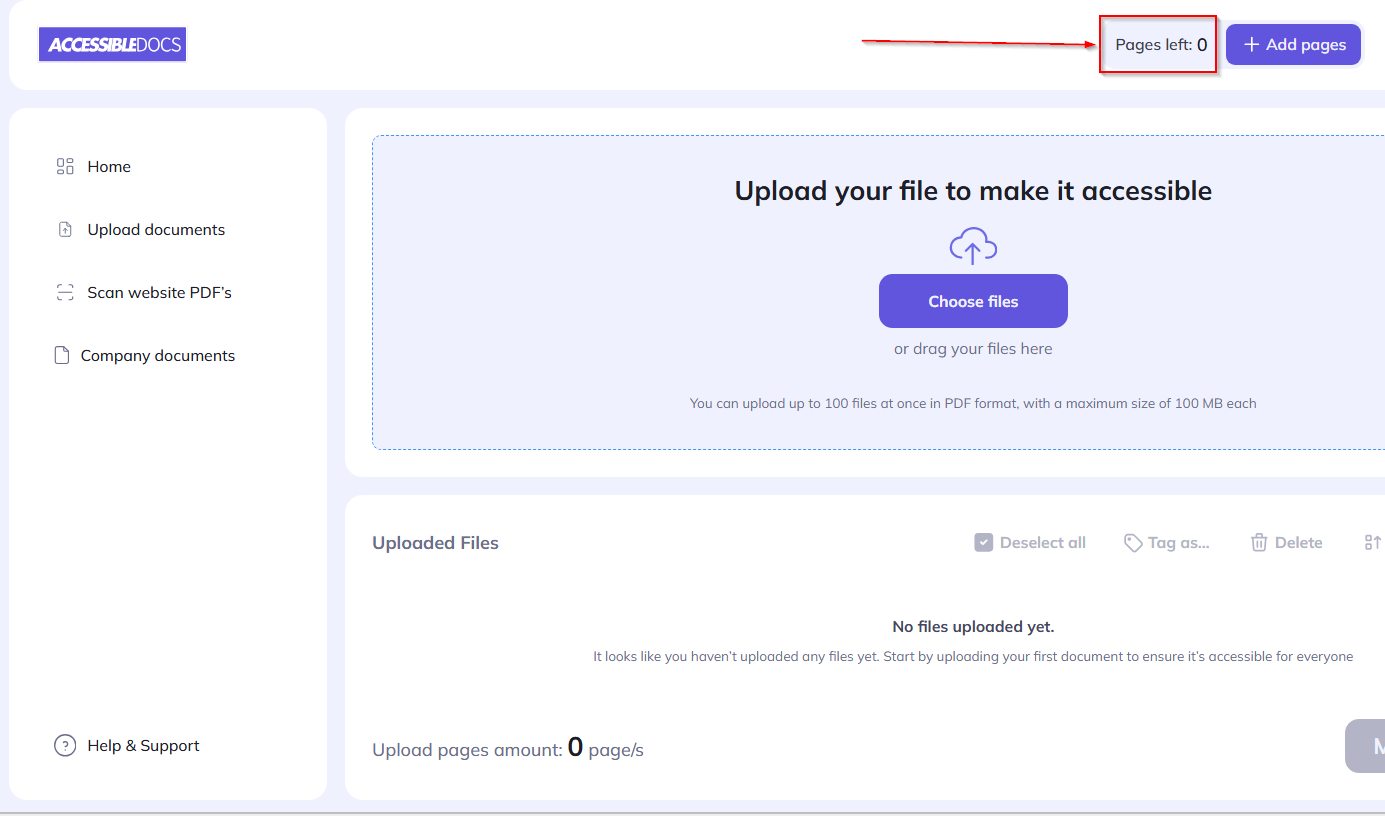Click the ACCESSIBLEDOCS logo
The image size is (1385, 816).
[x=112, y=44]
